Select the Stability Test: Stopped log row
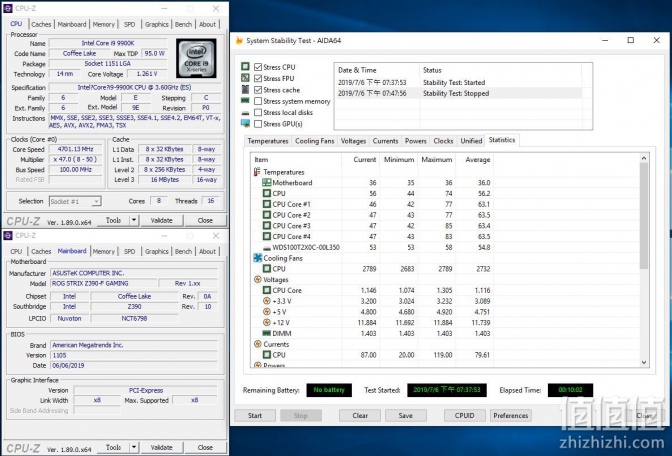 click(459, 93)
